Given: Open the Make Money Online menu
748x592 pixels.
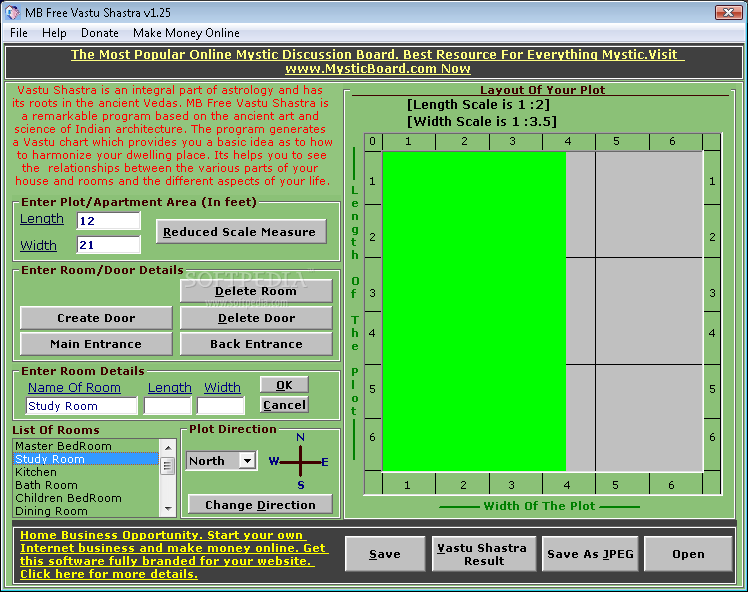Looking at the screenshot, I should click(186, 33).
